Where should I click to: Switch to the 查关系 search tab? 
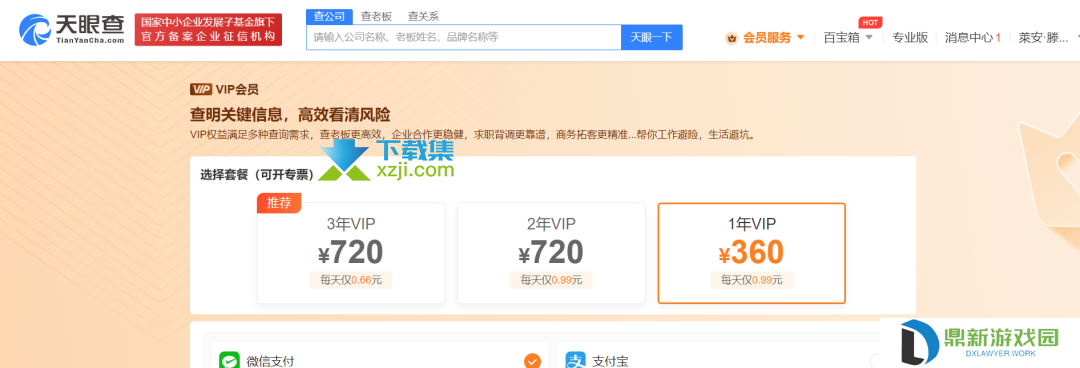tap(423, 17)
